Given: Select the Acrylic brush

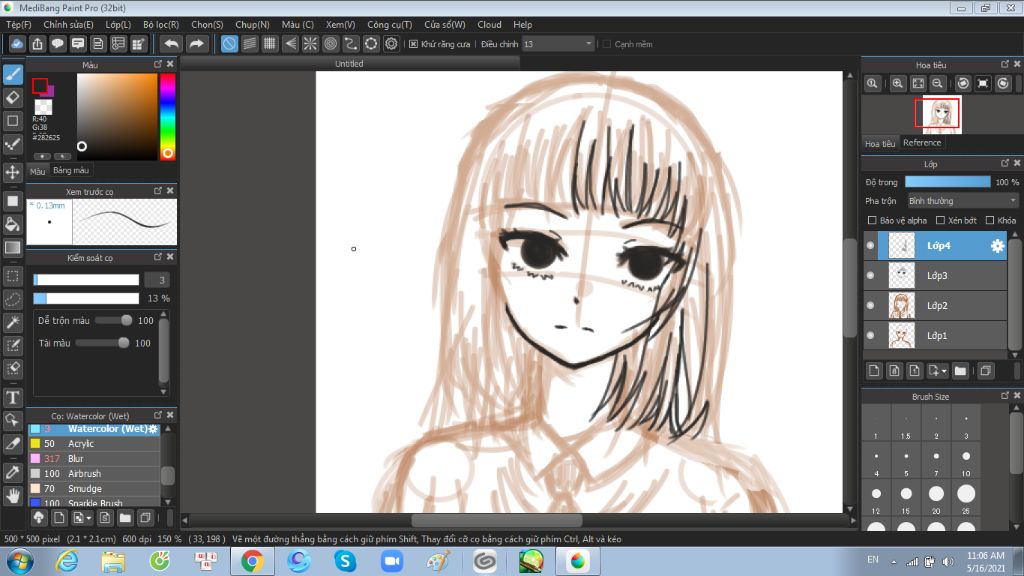Looking at the screenshot, I should tap(93, 443).
